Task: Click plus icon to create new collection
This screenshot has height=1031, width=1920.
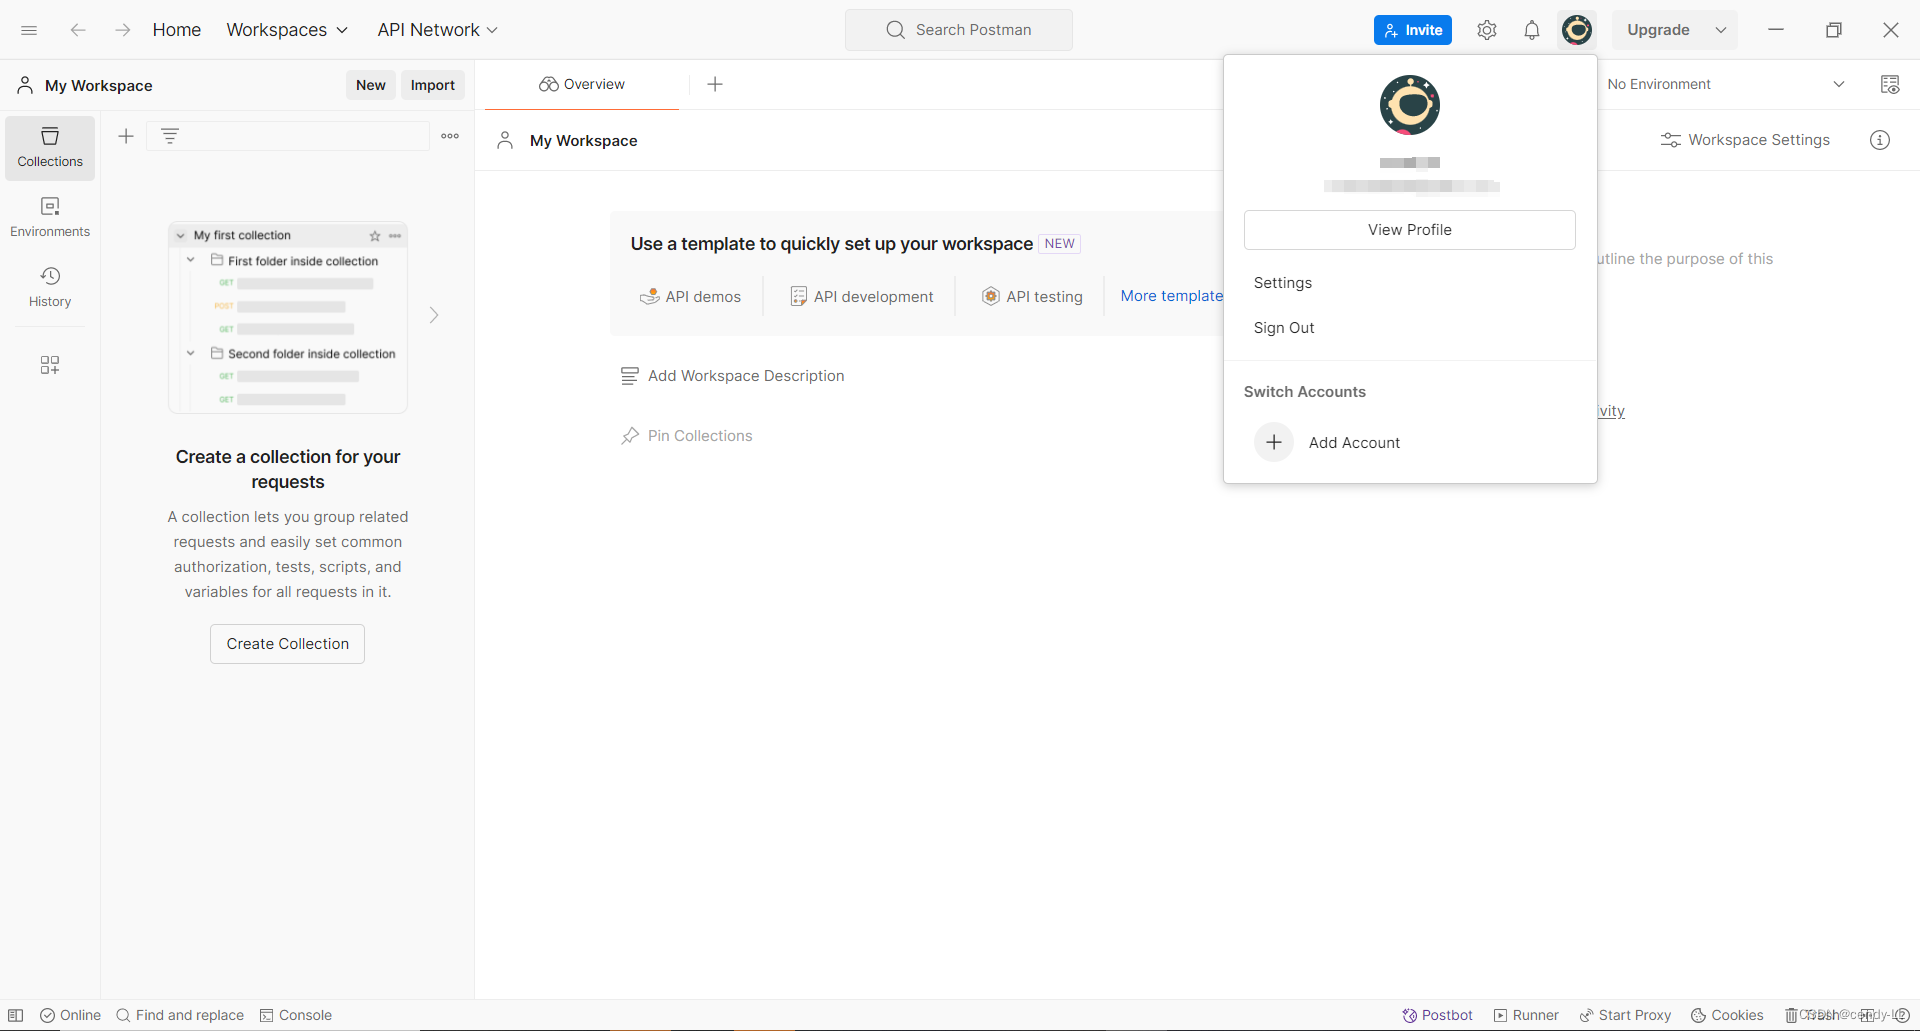Action: coord(126,136)
